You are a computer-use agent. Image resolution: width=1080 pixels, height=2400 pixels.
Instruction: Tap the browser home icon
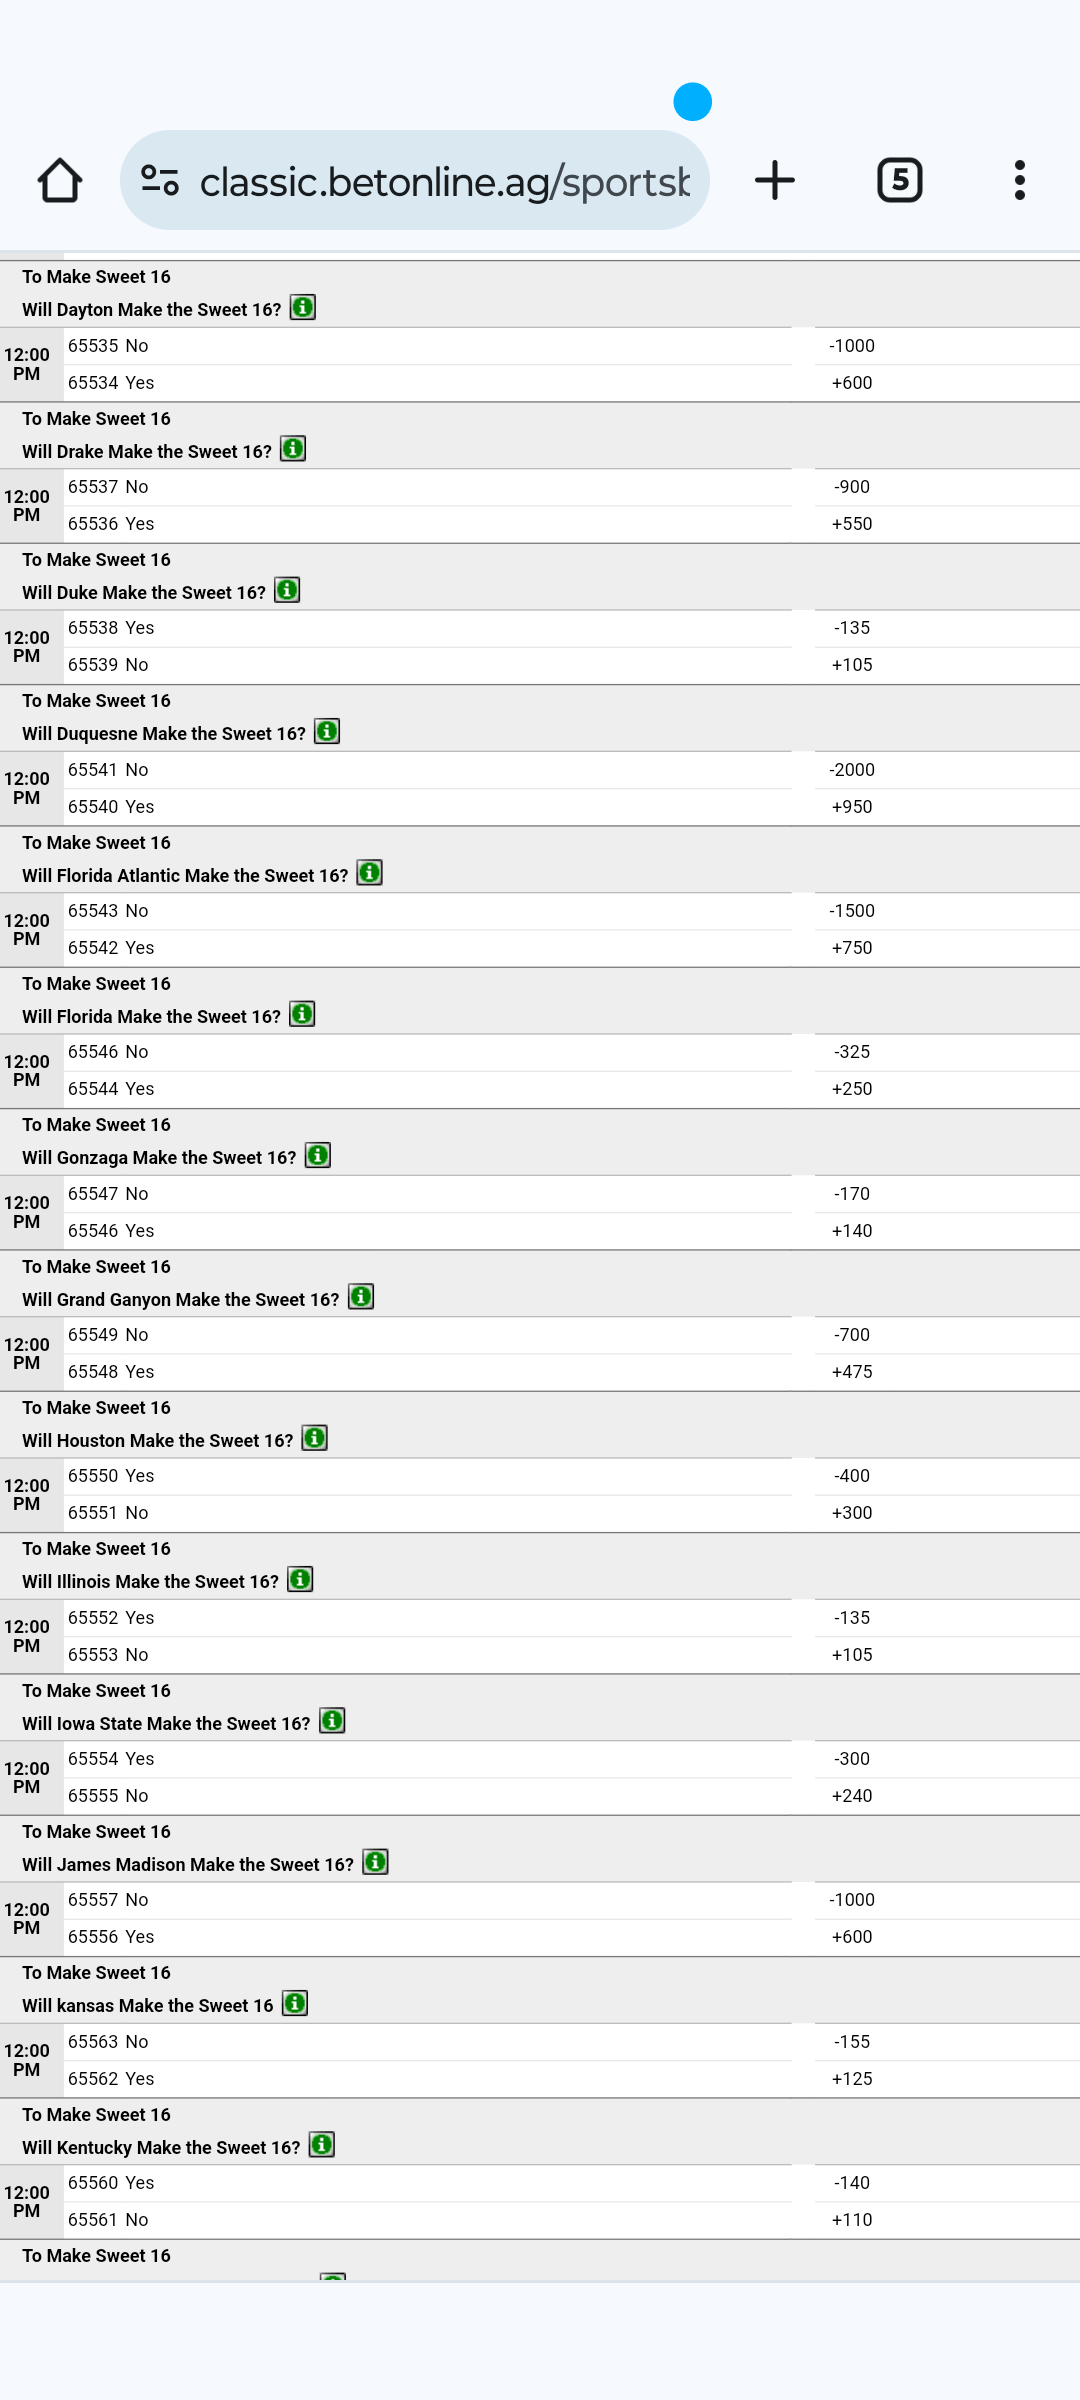tap(60, 181)
